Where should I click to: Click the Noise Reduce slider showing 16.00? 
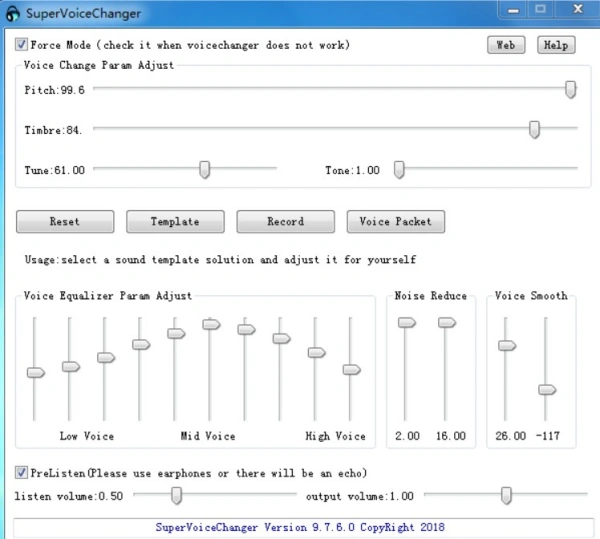[447, 323]
